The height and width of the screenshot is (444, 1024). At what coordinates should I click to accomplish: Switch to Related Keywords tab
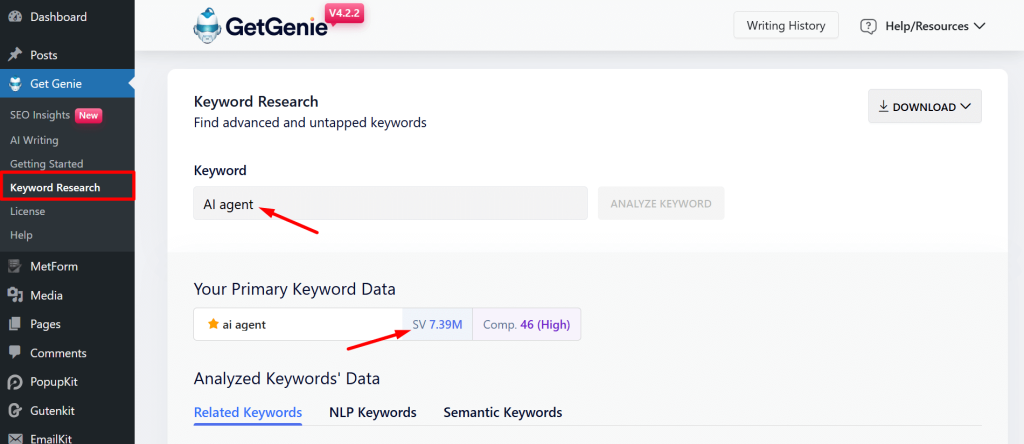[248, 412]
